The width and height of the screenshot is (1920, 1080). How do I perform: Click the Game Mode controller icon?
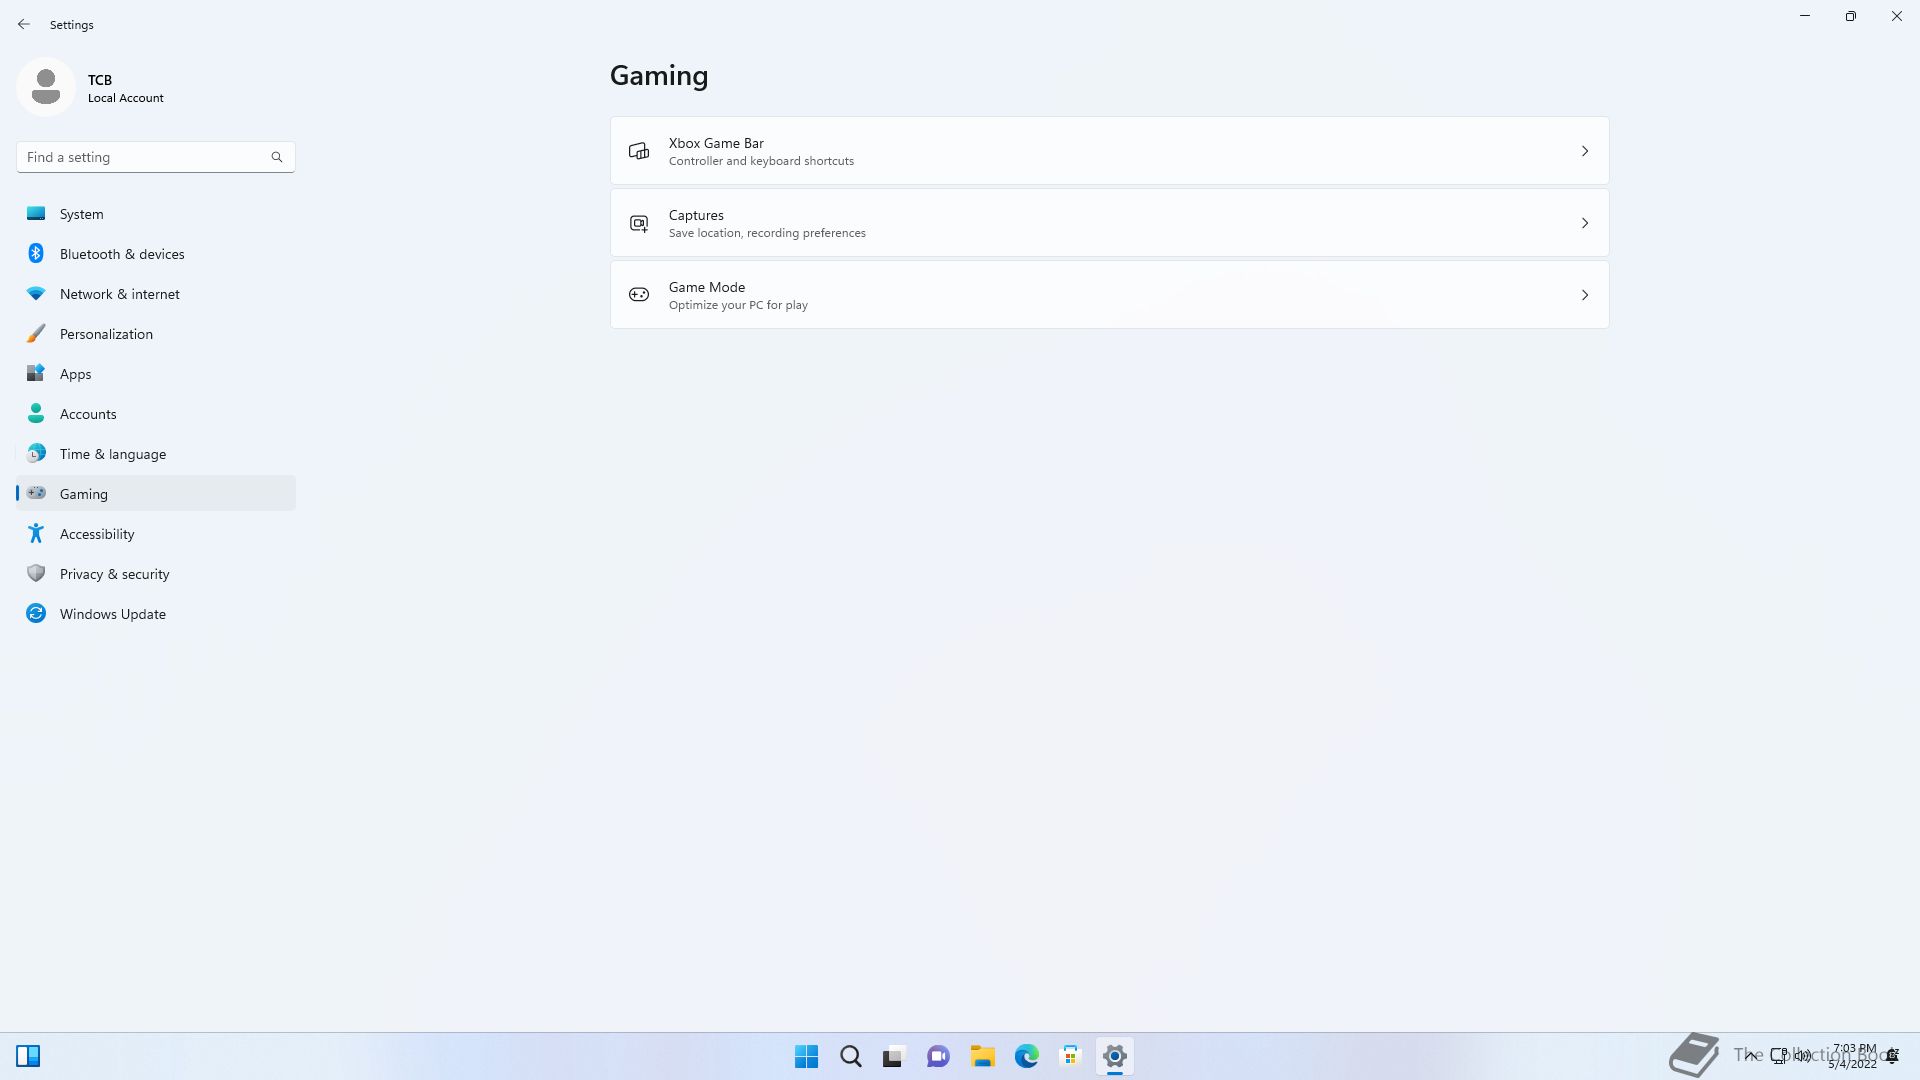639,295
